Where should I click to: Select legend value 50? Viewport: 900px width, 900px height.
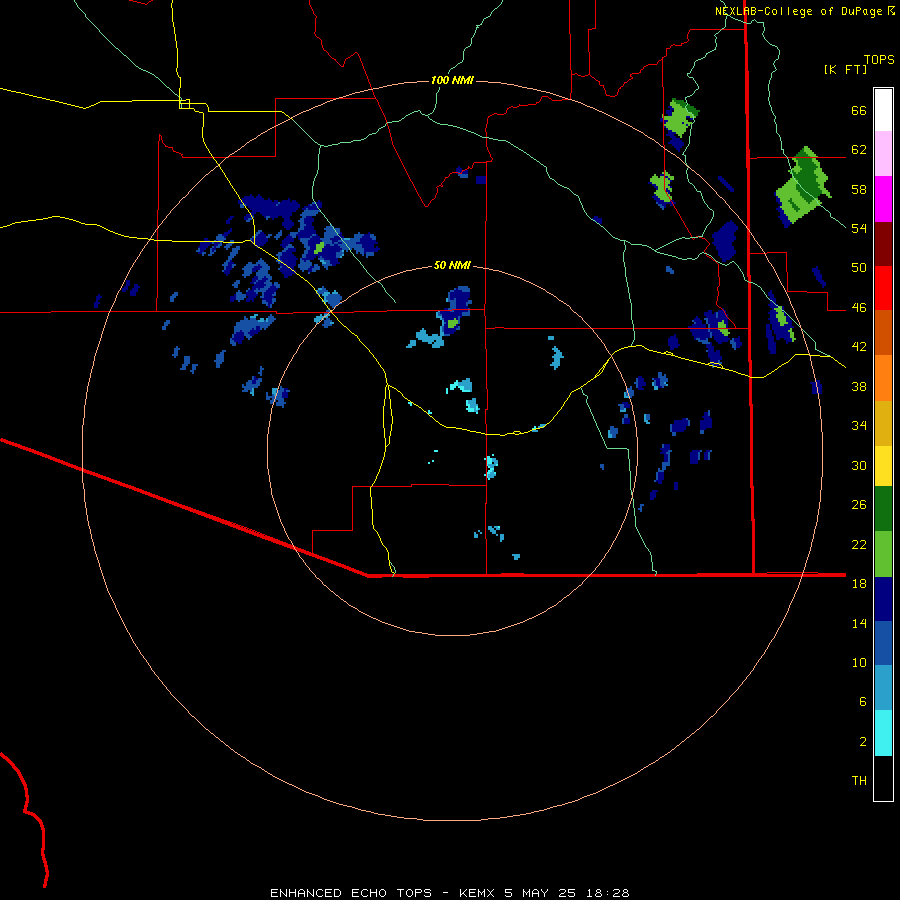point(859,268)
